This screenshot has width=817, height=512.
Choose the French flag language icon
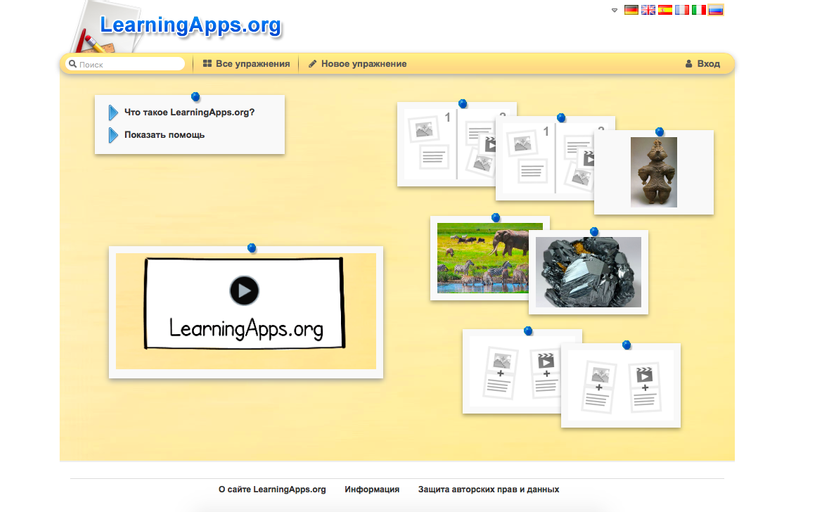point(682,10)
